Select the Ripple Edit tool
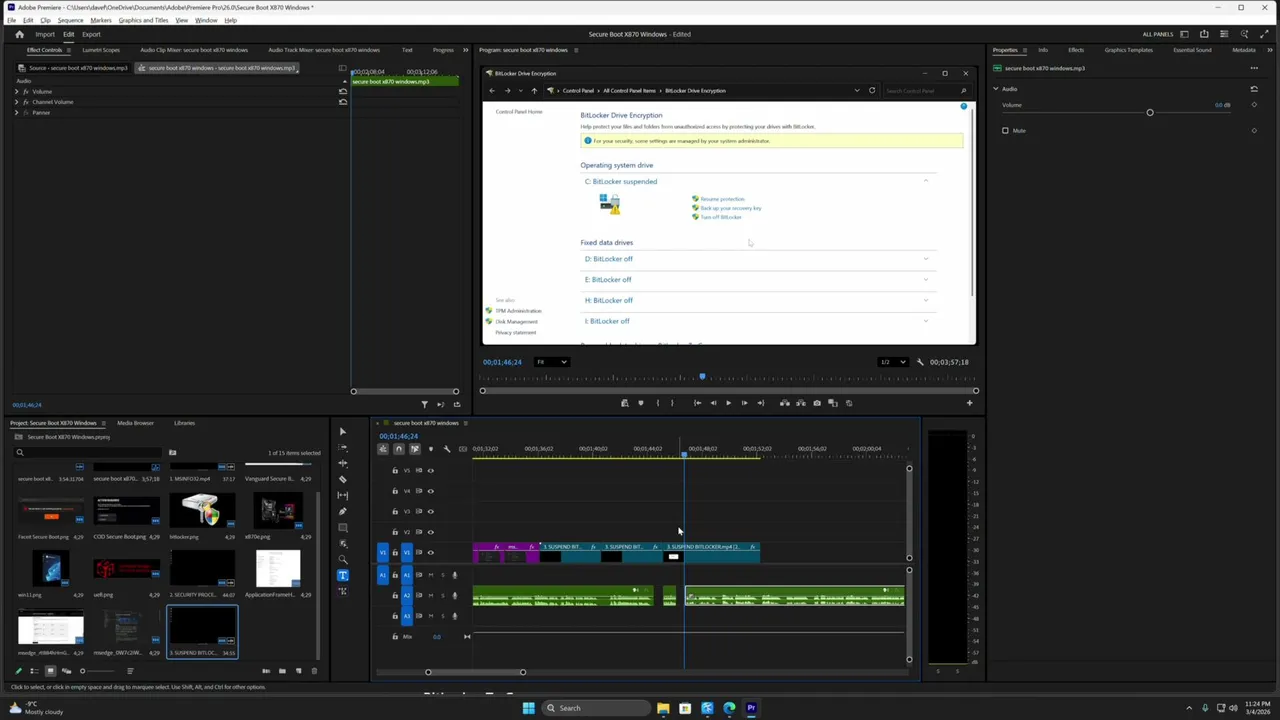The height and width of the screenshot is (720, 1280). 343,463
